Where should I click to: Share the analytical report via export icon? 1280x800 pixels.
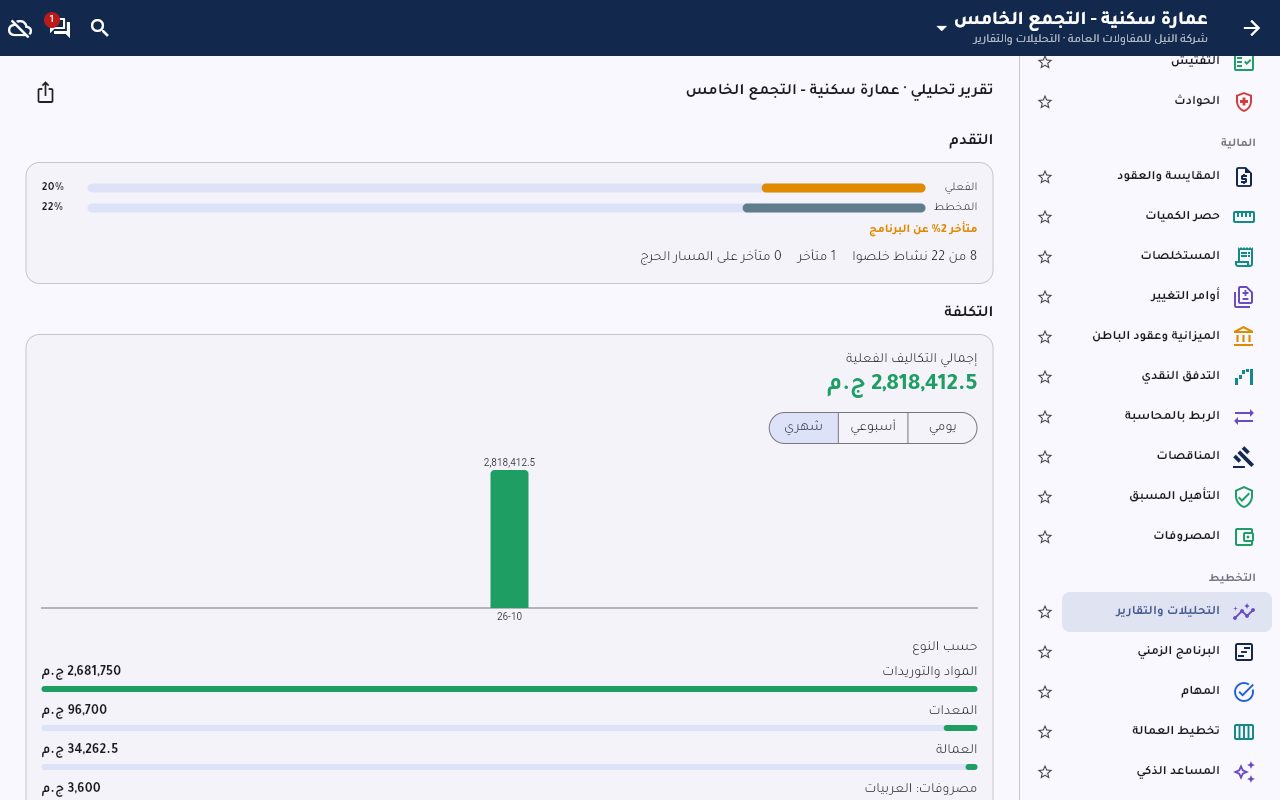click(x=45, y=93)
